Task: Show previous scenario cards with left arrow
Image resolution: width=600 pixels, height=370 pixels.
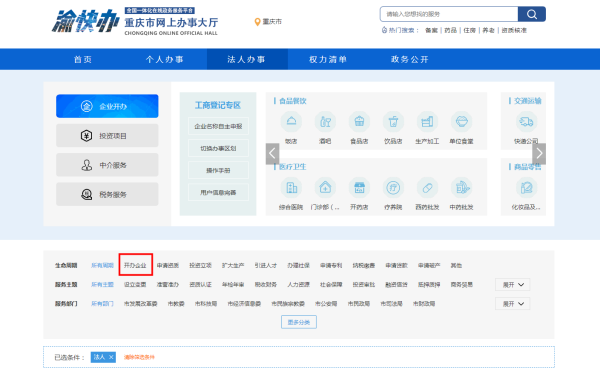Action: pyautogui.click(x=272, y=153)
